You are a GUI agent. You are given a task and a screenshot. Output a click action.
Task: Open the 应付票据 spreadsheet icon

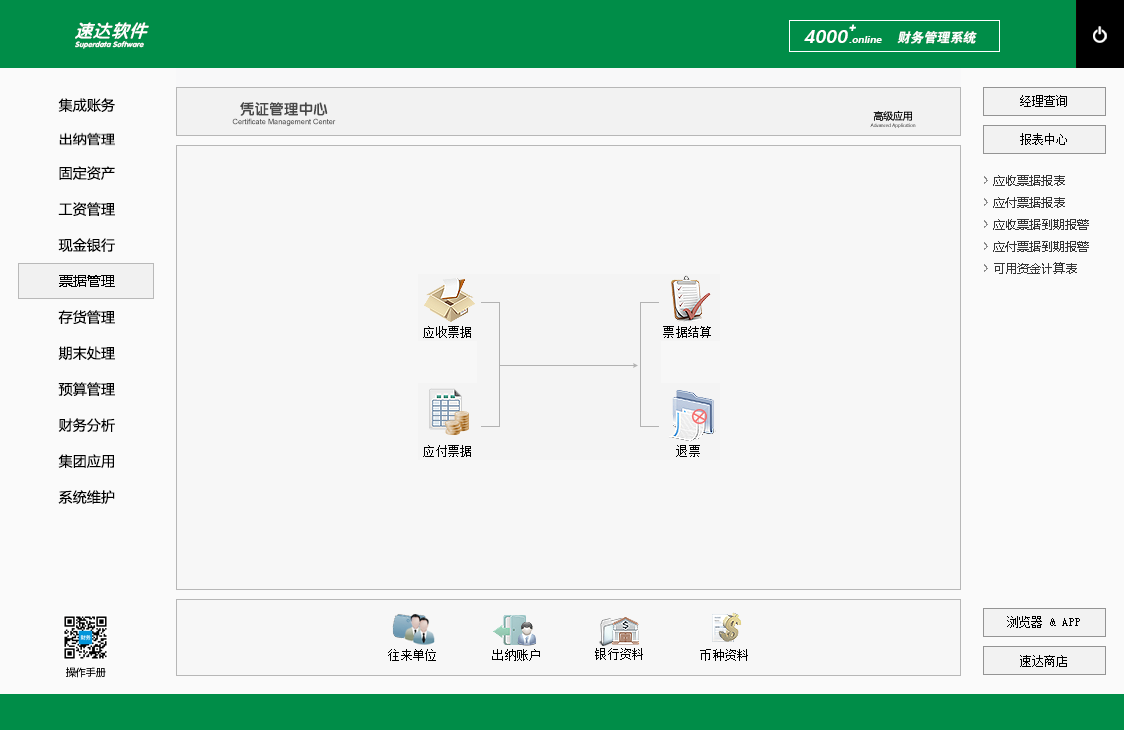click(x=447, y=410)
